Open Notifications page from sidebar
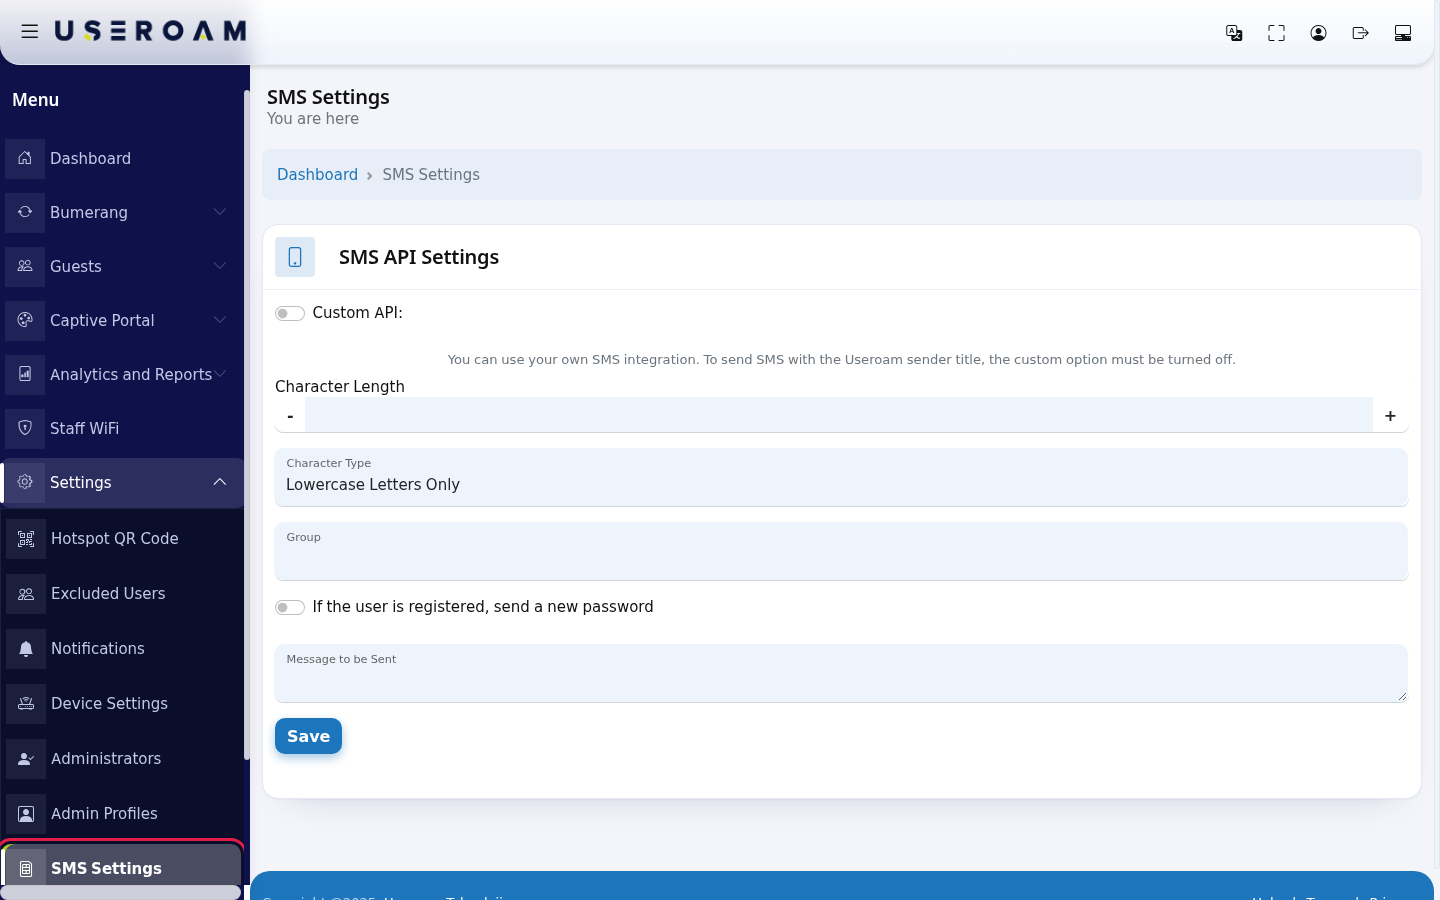 coord(123,648)
